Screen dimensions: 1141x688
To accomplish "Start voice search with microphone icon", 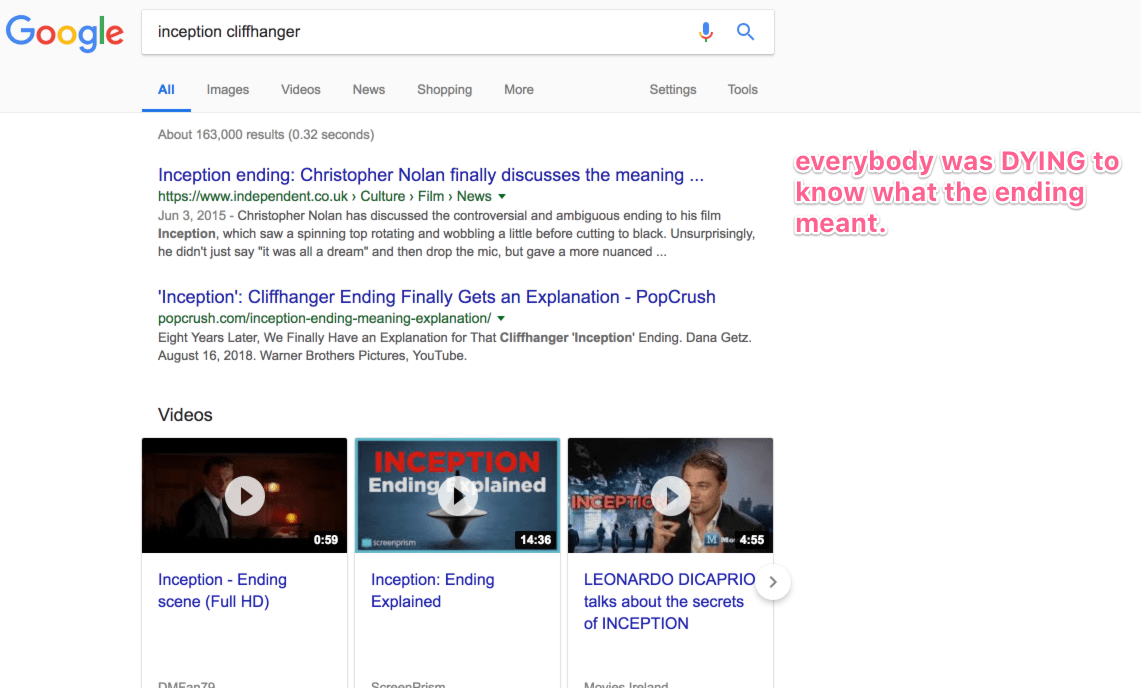I will pyautogui.click(x=705, y=32).
